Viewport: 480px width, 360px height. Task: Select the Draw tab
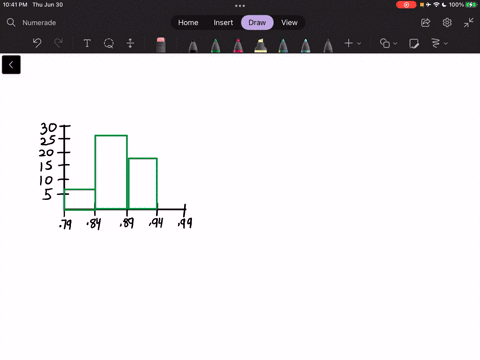point(257,23)
